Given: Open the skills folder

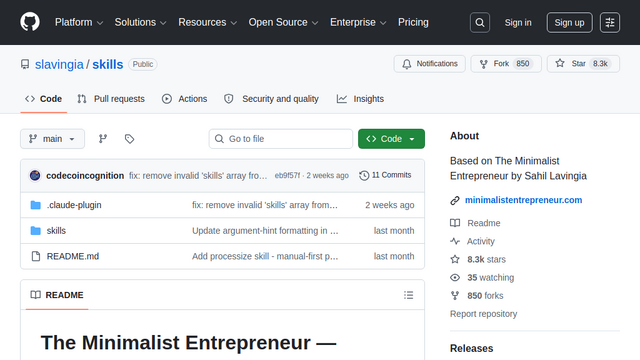Looking at the screenshot, I should tap(56, 231).
